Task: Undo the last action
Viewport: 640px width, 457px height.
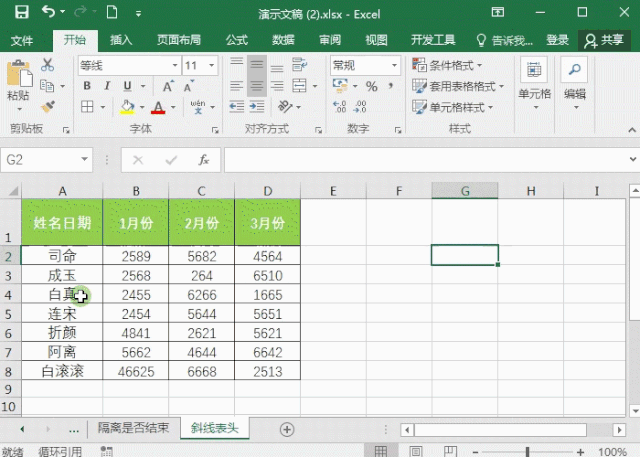Action: click(48, 12)
